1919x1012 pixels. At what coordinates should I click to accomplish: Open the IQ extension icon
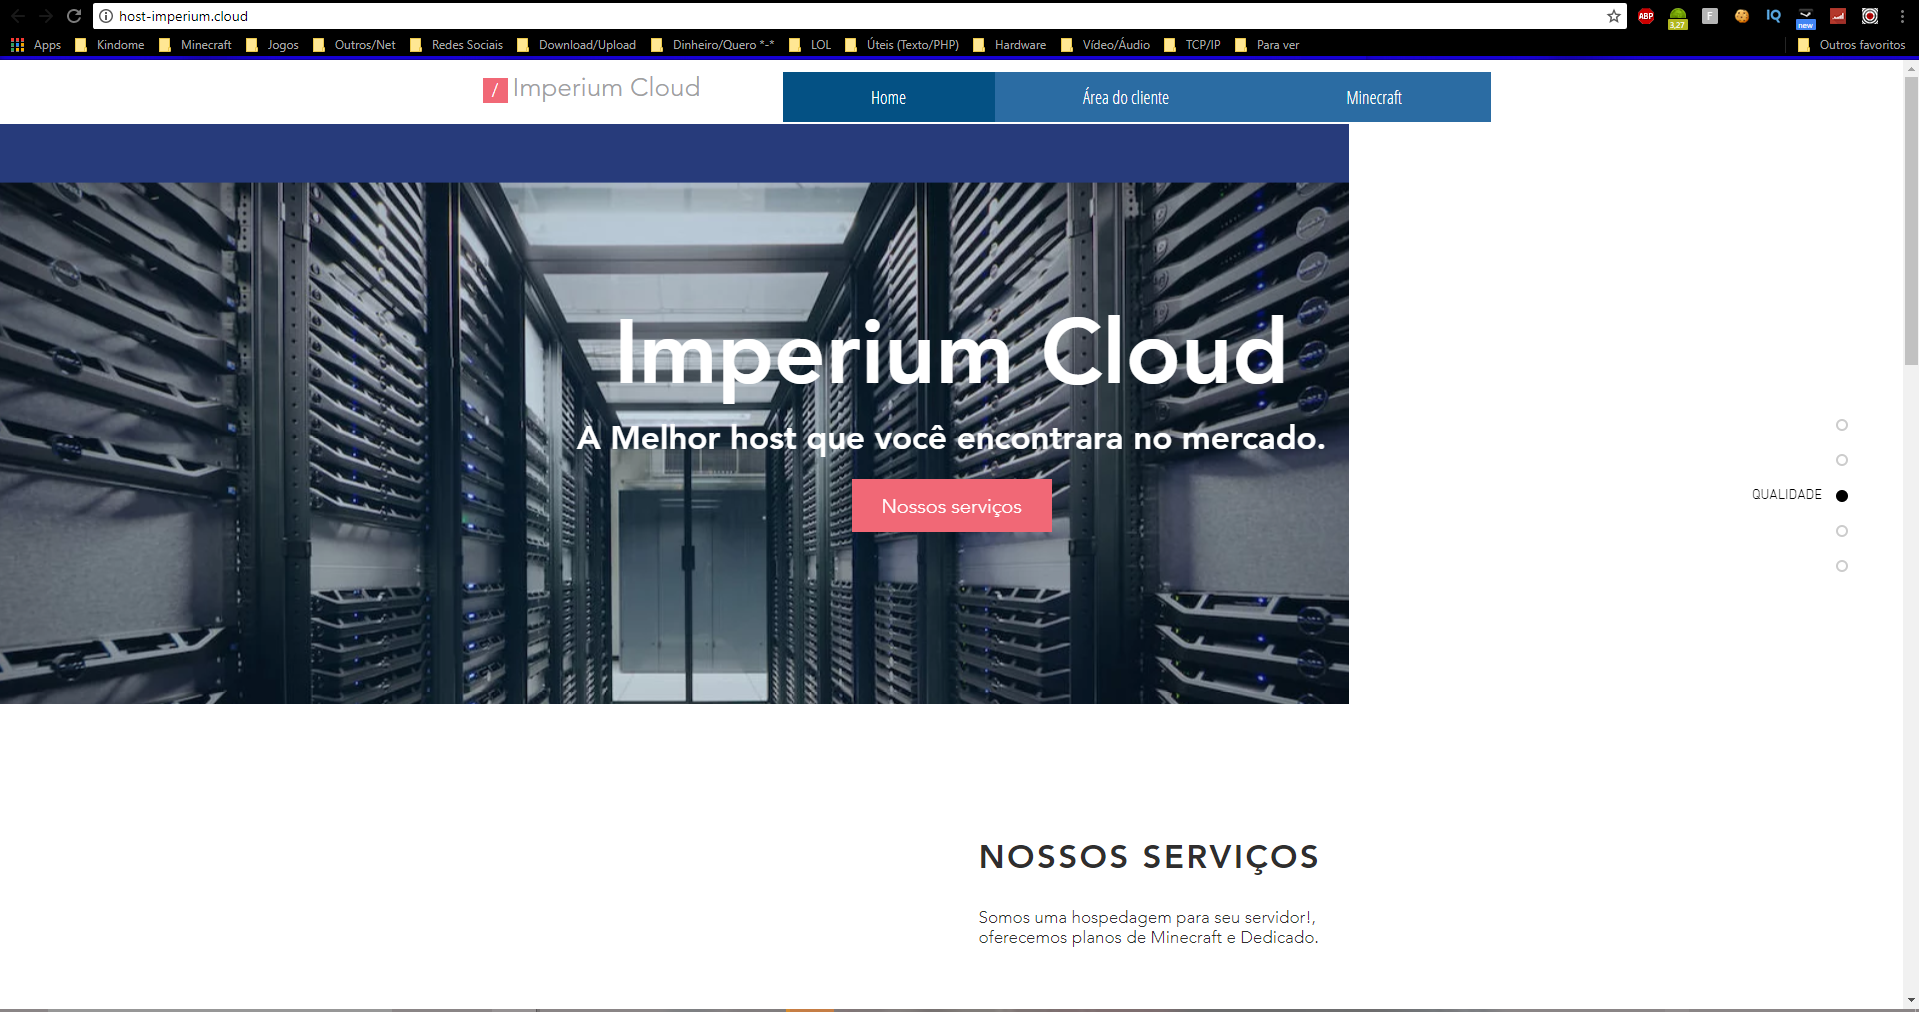tap(1774, 16)
